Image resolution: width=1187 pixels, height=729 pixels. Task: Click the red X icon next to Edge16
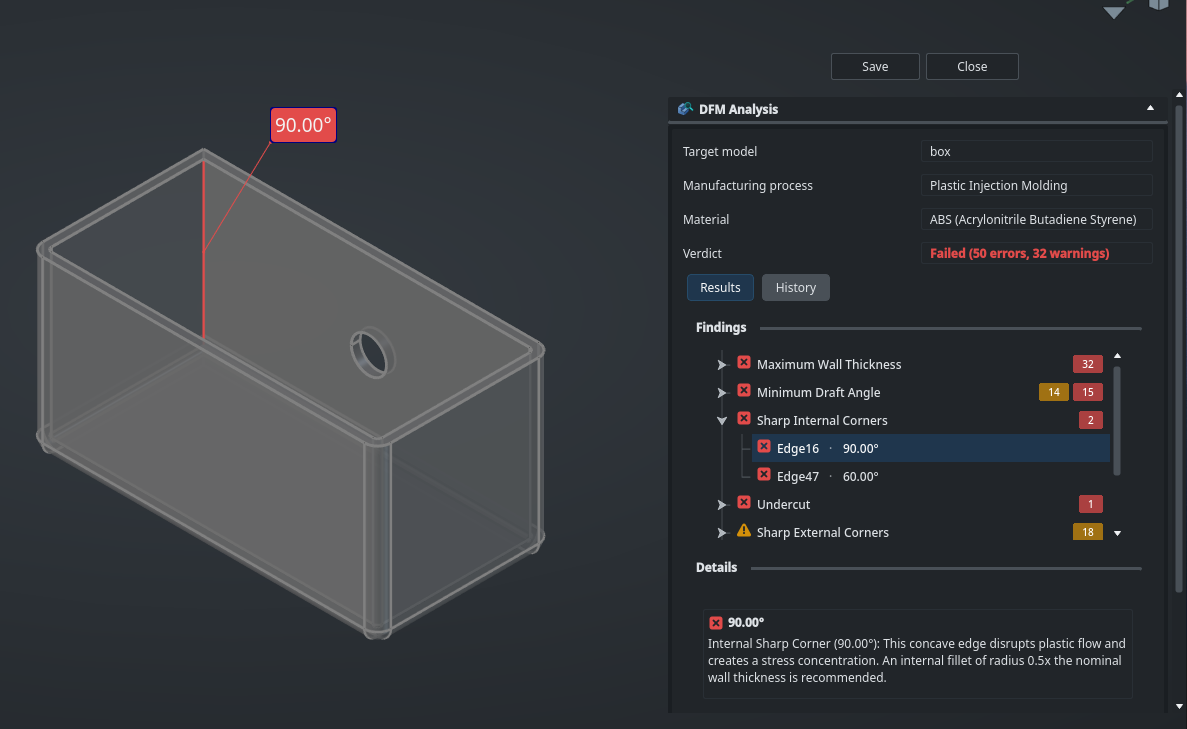[764, 448]
